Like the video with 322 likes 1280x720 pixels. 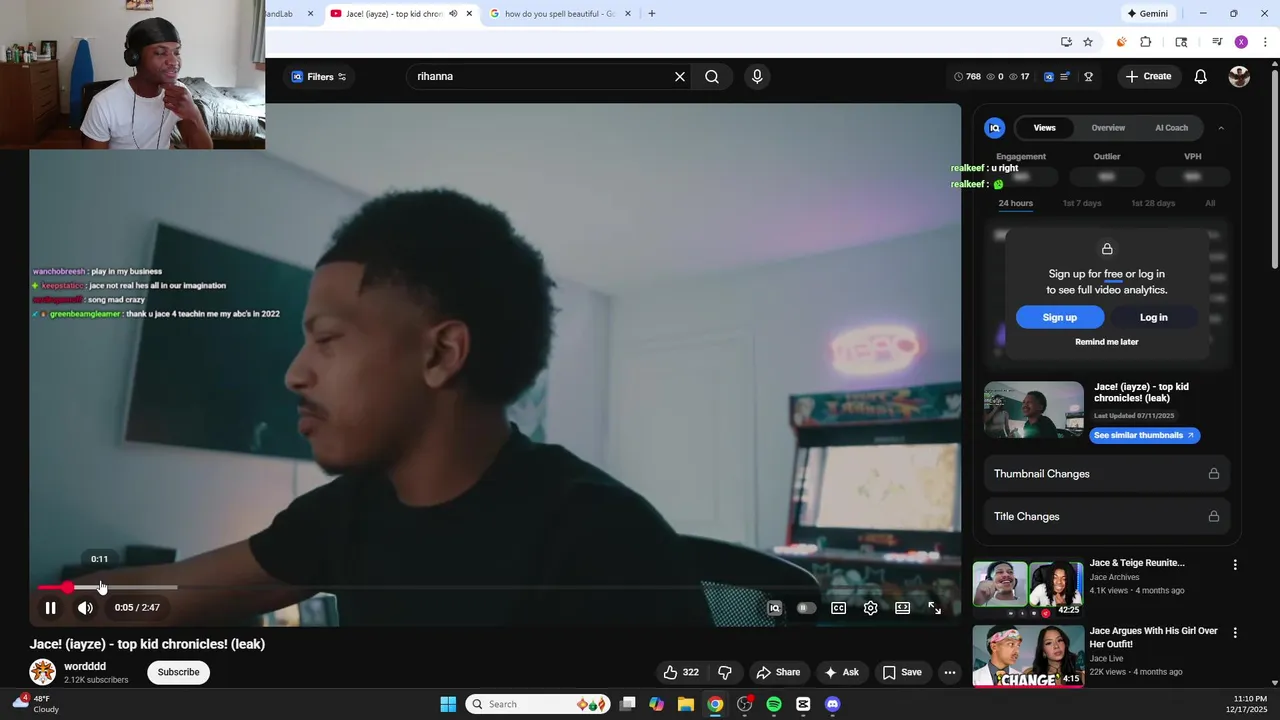681,672
